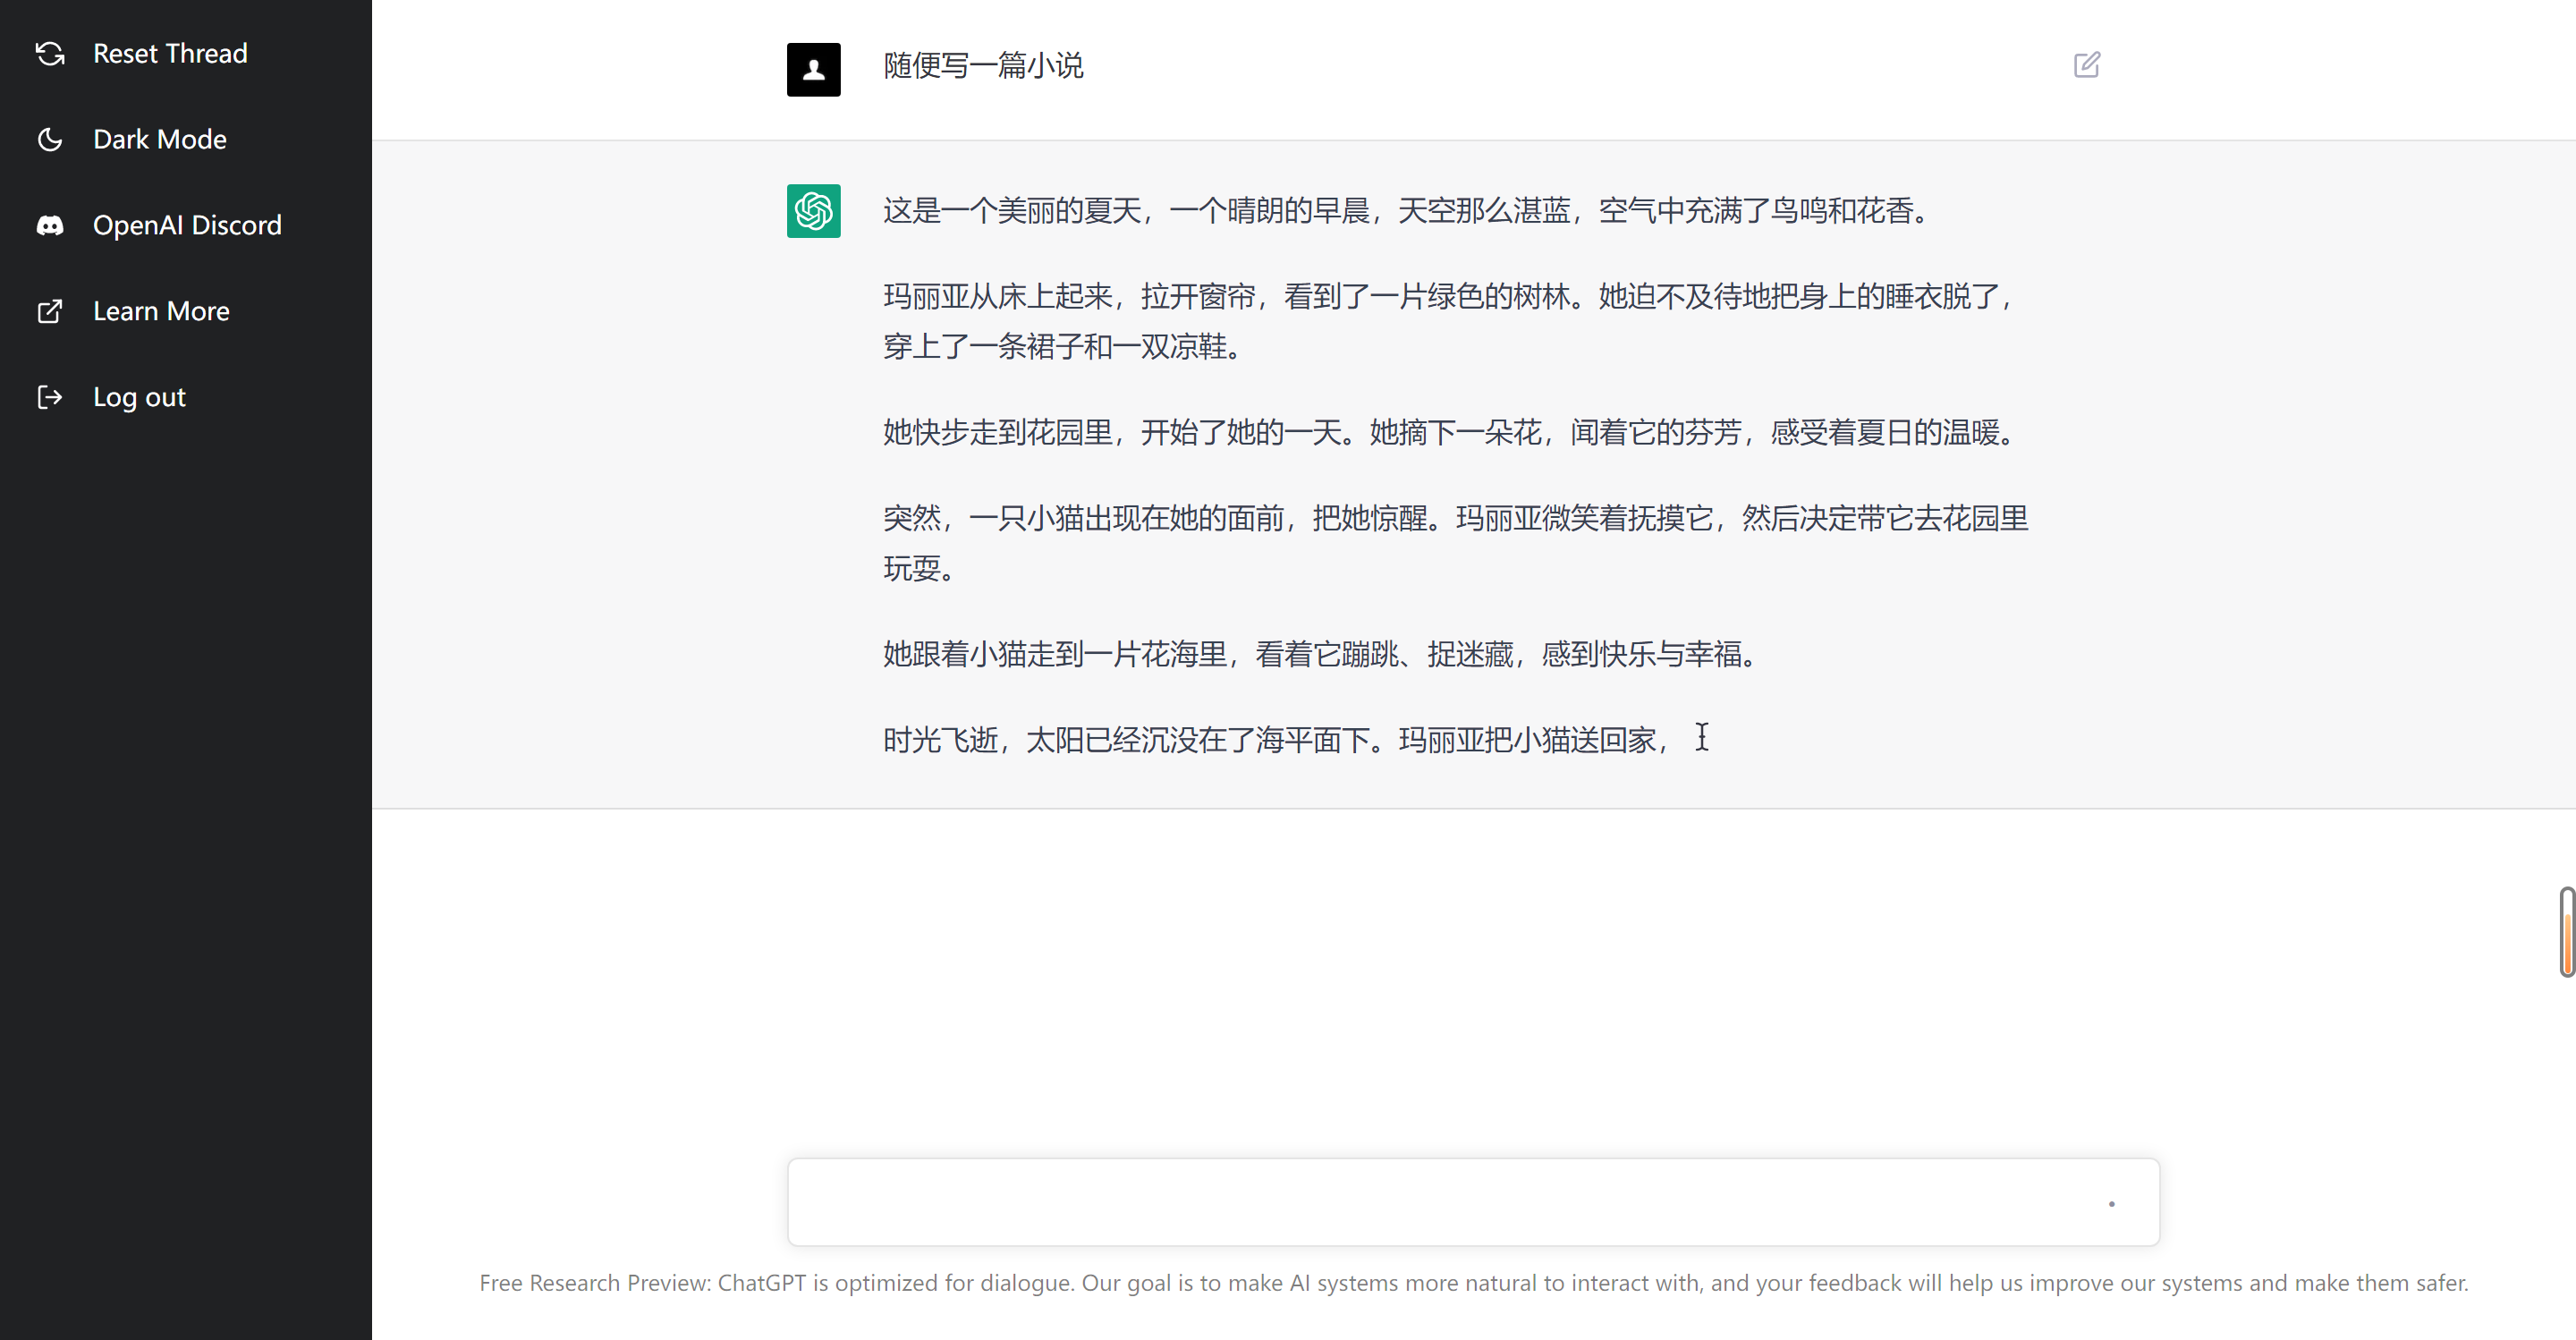Viewport: 2576px width, 1340px height.
Task: Click the Learn More external-link icon
Action: 50,311
